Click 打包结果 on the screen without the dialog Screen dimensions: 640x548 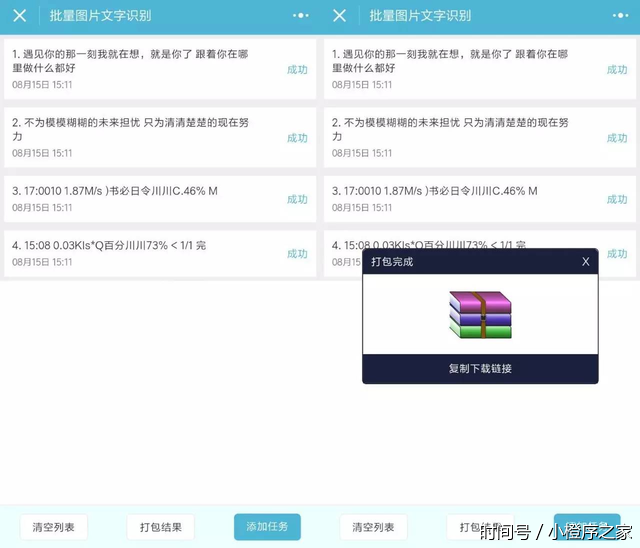pos(160,527)
